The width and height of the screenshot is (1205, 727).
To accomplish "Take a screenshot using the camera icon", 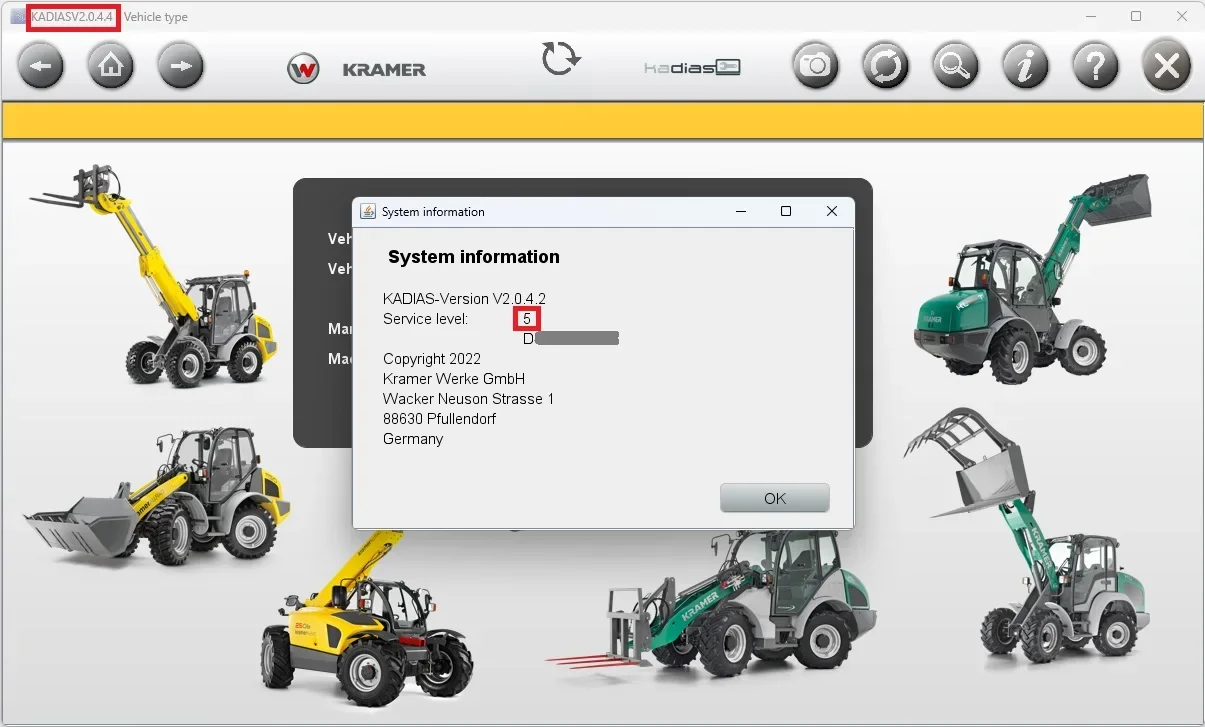I will [x=815, y=64].
